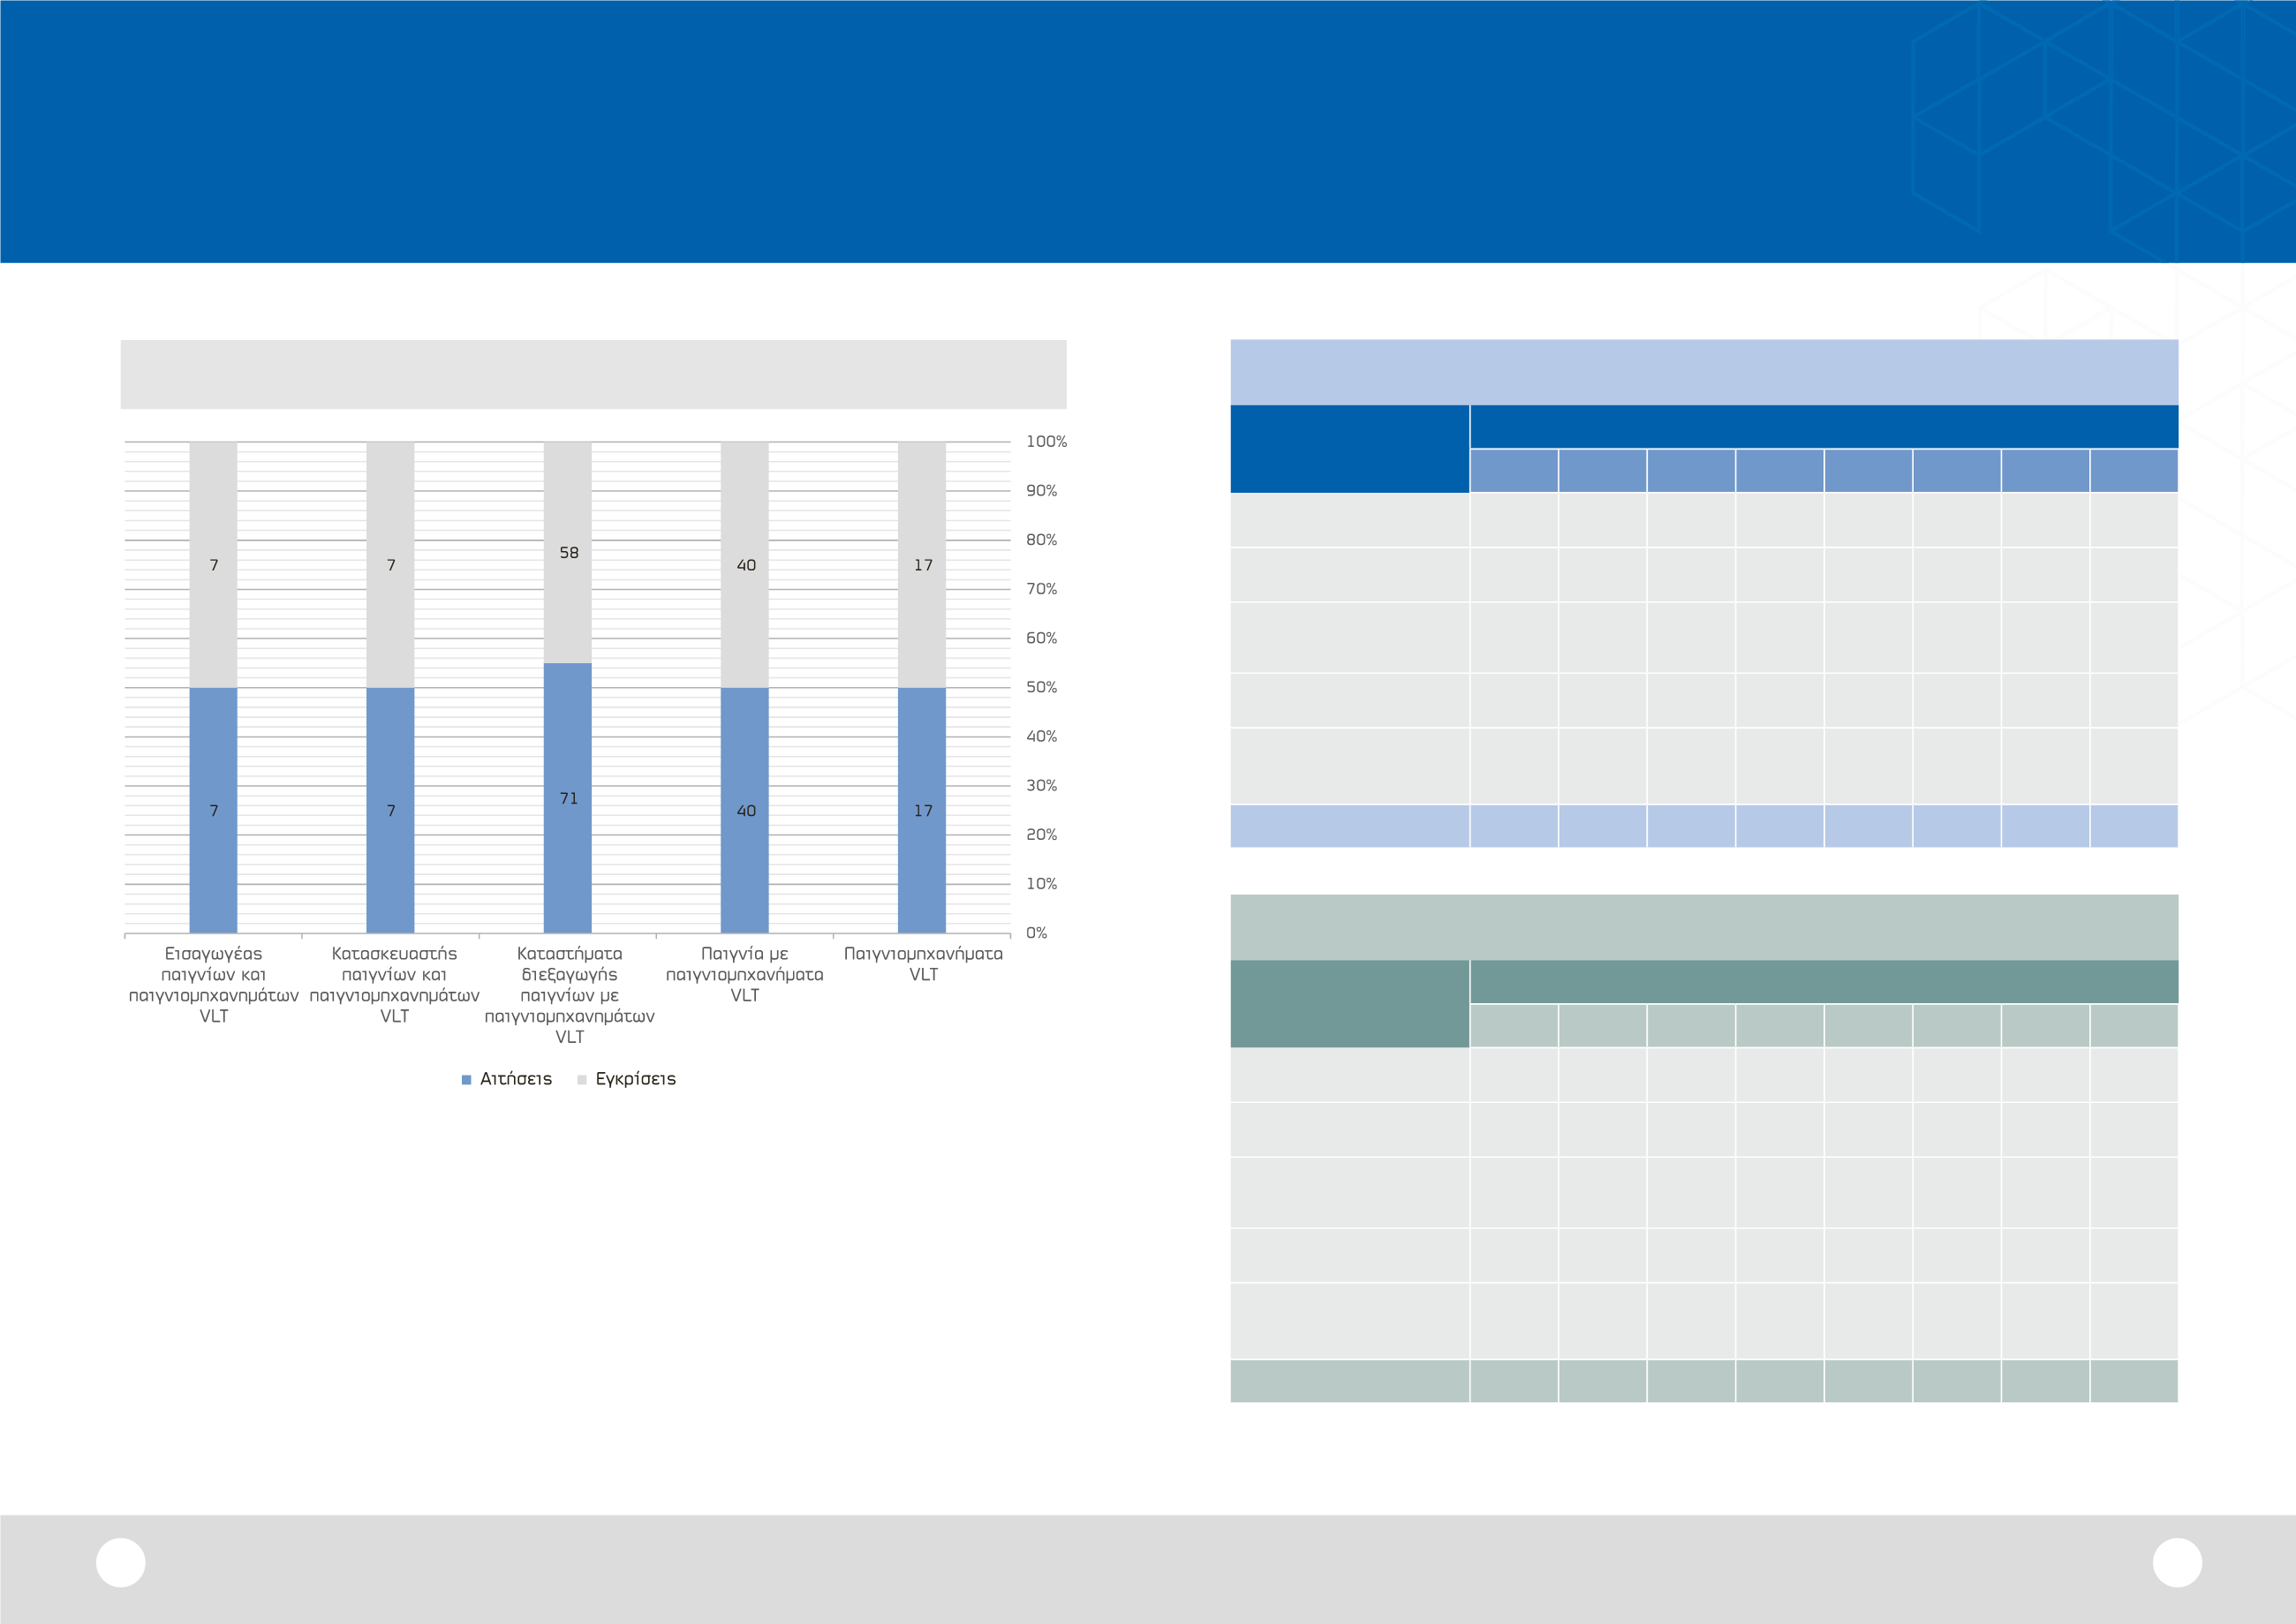Click the 10% value on the axis
The height and width of the screenshot is (1624, 2296).
pos(1042,884)
